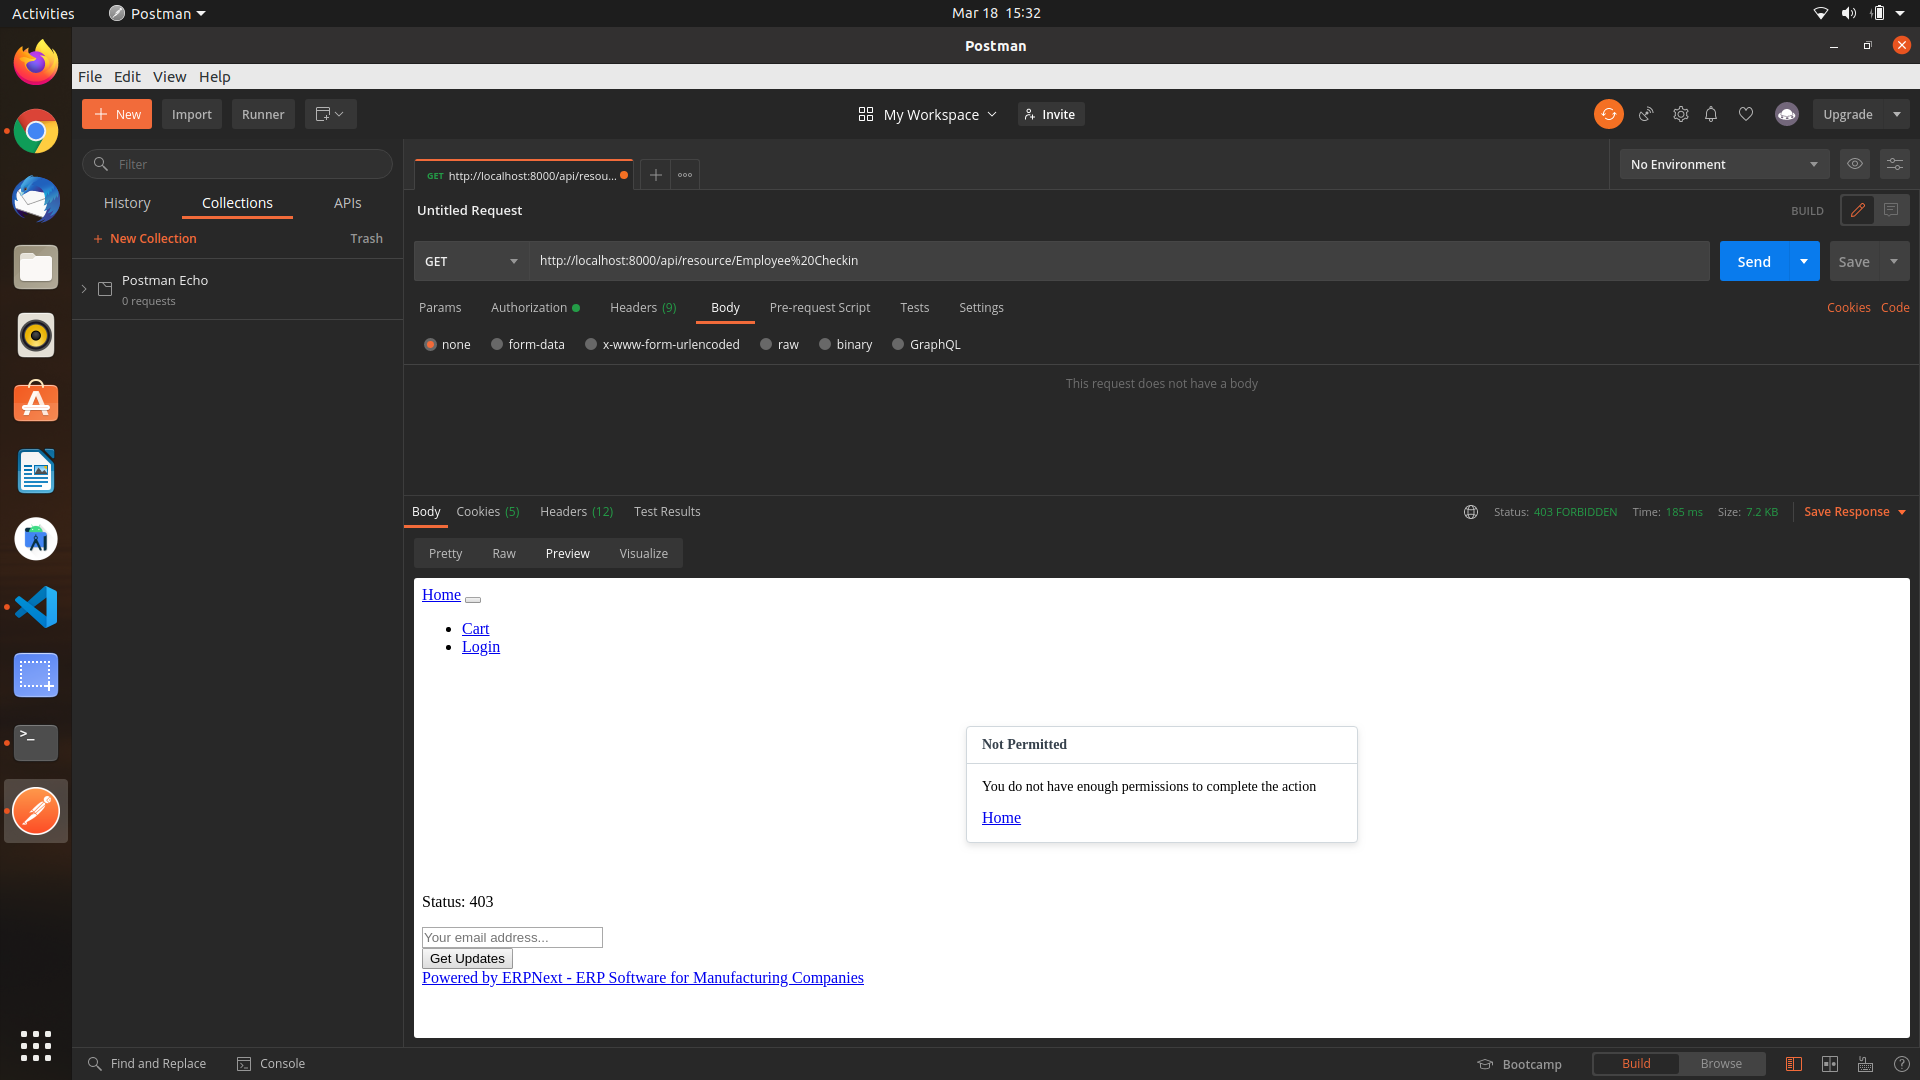The image size is (1920, 1080).
Task: Select x-www-form-urlencoded body type
Action: (591, 344)
